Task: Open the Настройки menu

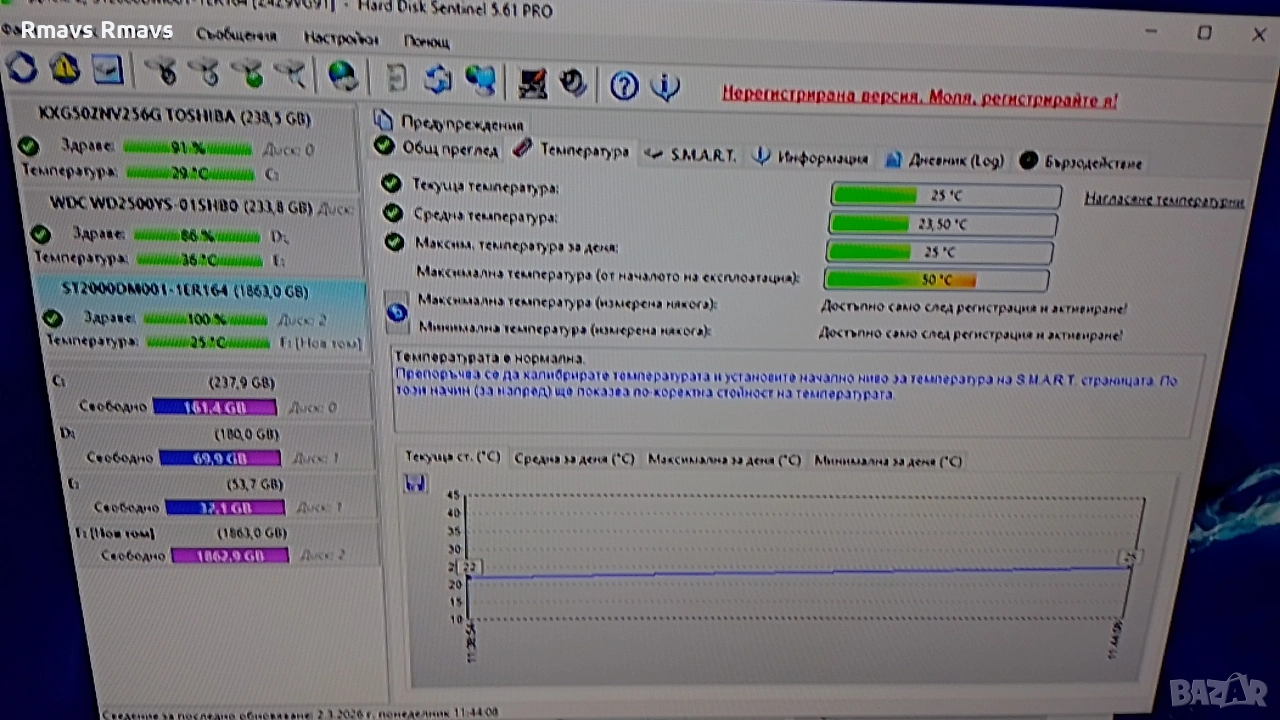Action: [x=340, y=39]
